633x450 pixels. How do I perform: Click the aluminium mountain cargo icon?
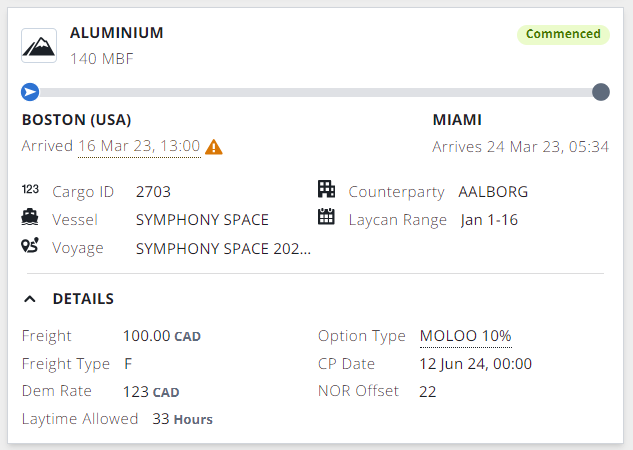tap(39, 44)
